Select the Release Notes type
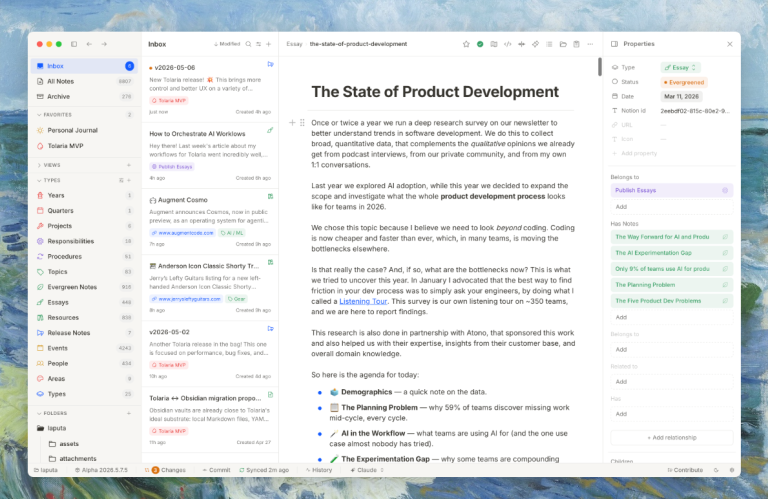 point(85,333)
